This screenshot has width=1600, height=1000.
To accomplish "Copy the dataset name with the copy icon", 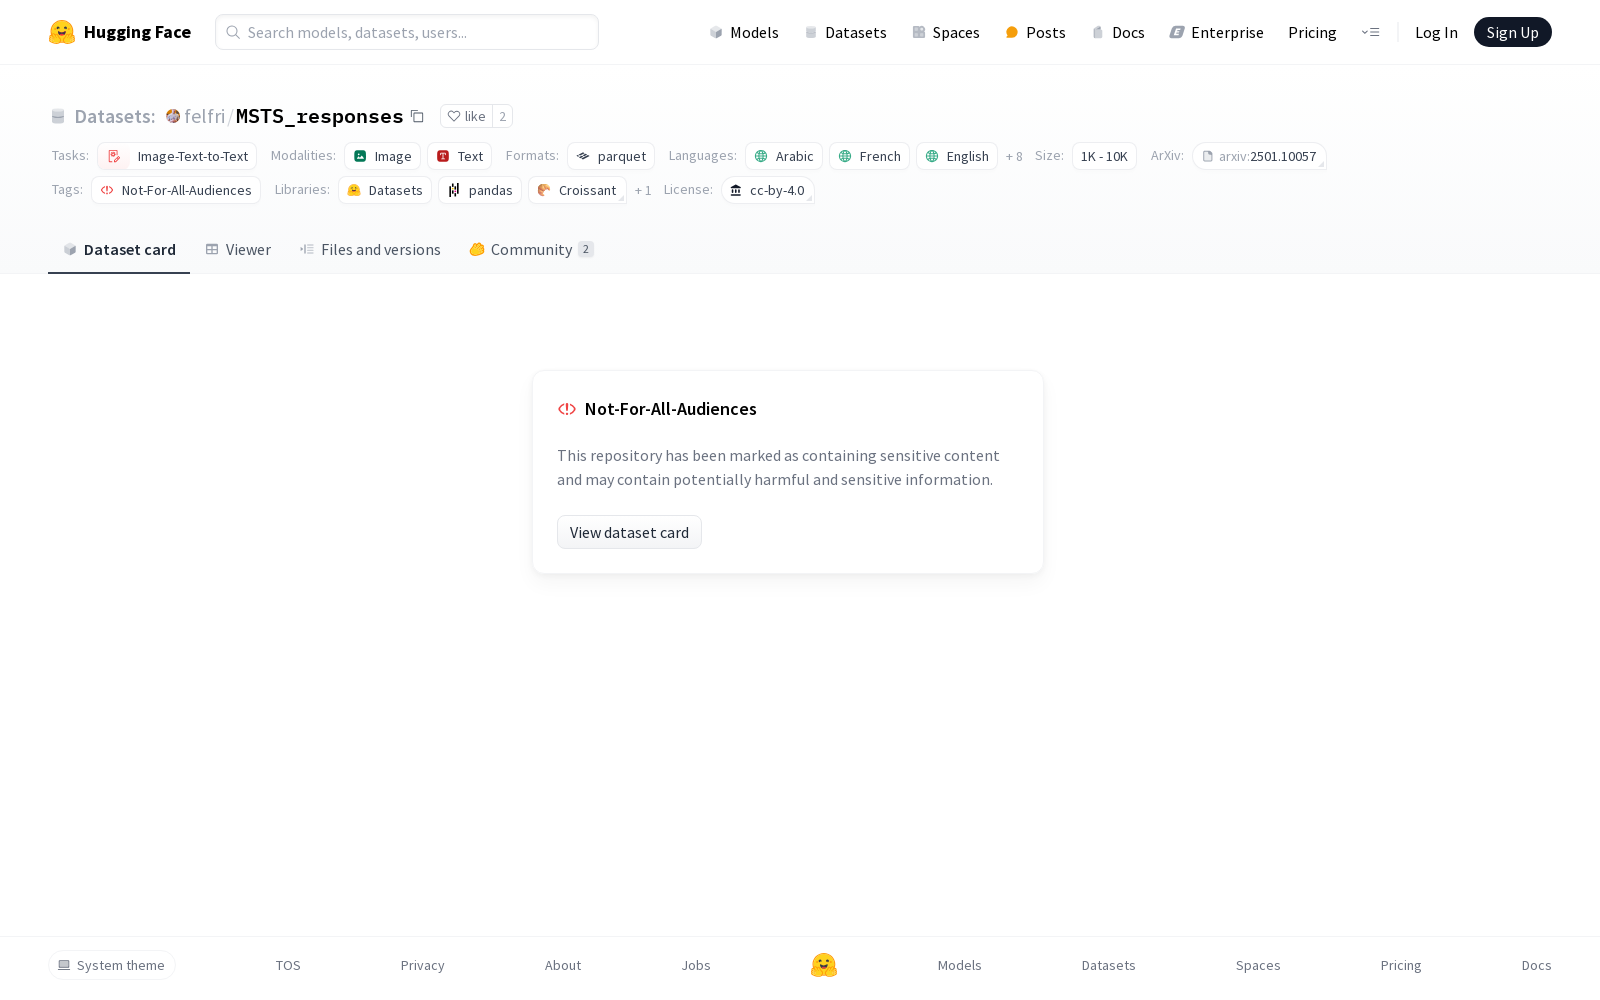I will (417, 116).
